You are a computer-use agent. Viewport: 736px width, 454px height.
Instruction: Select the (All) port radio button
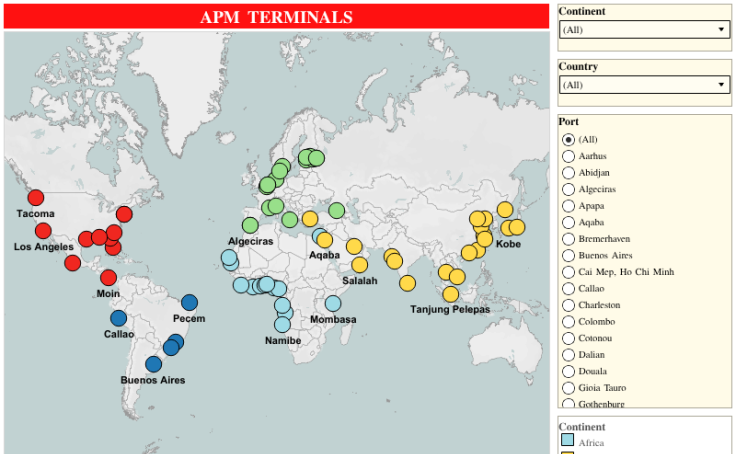tap(569, 140)
